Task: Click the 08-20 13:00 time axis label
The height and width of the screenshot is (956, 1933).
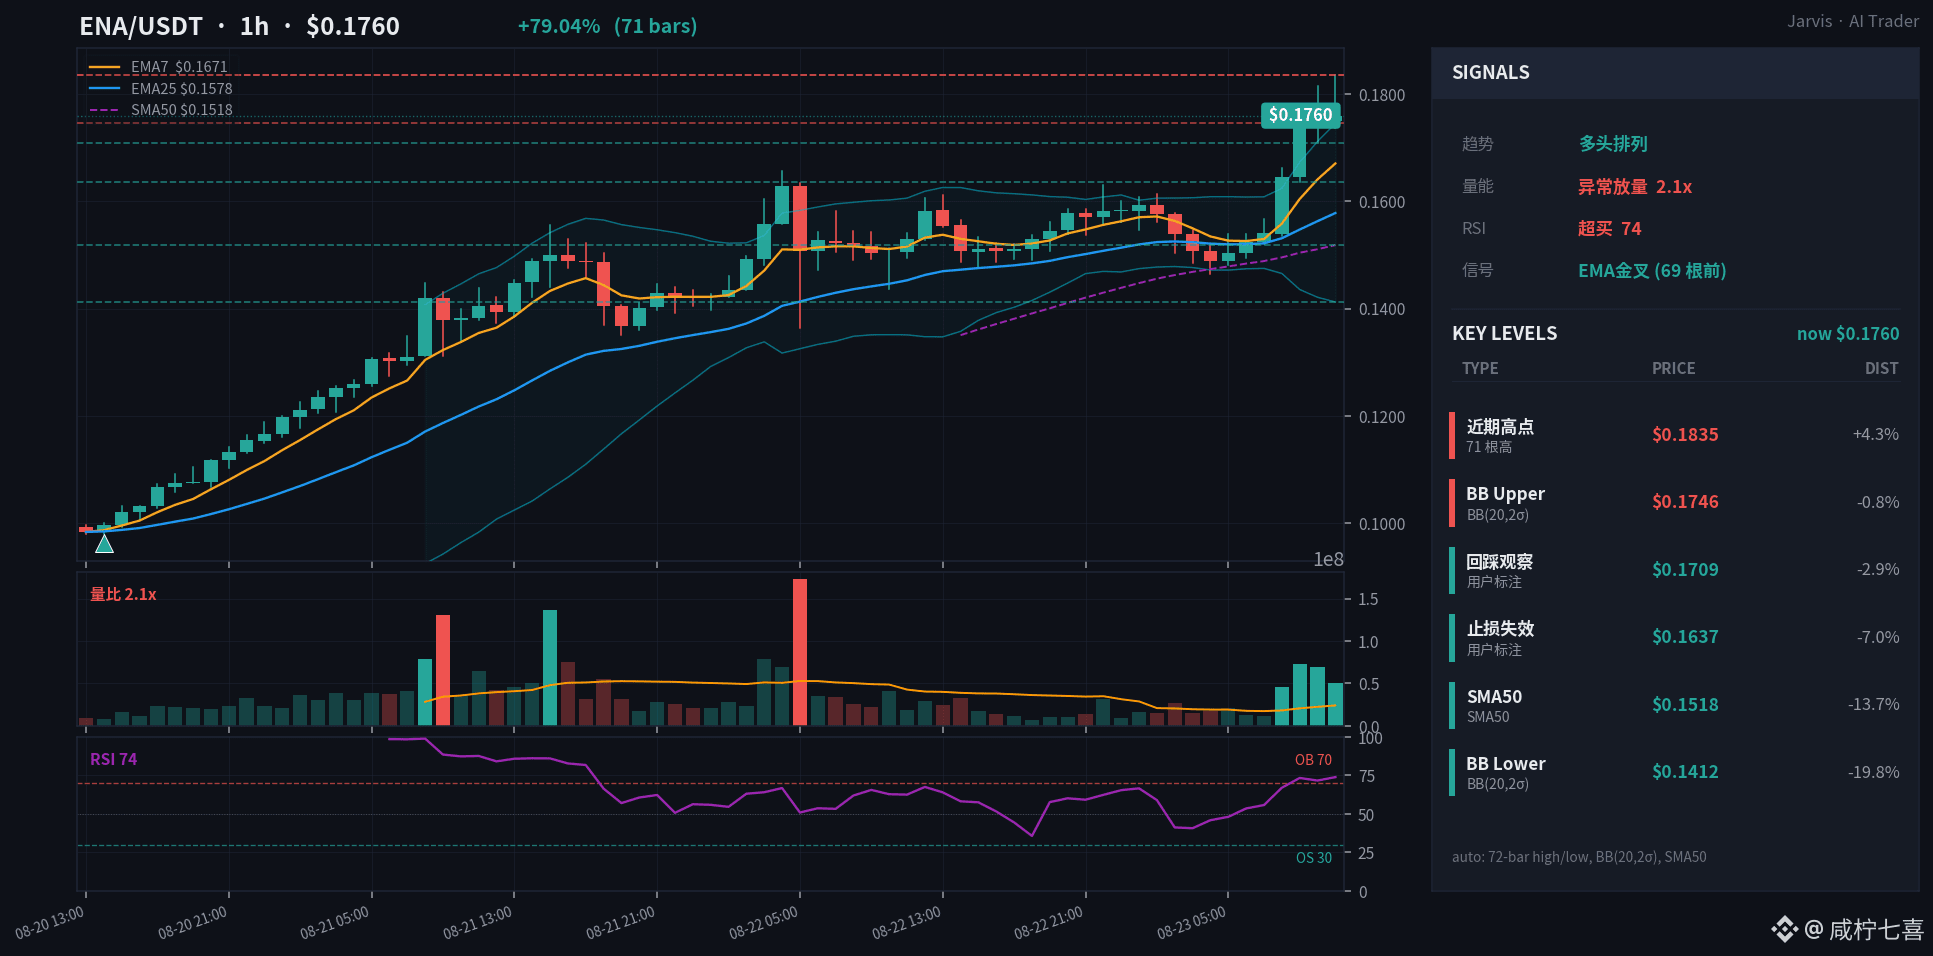Action: [50, 924]
